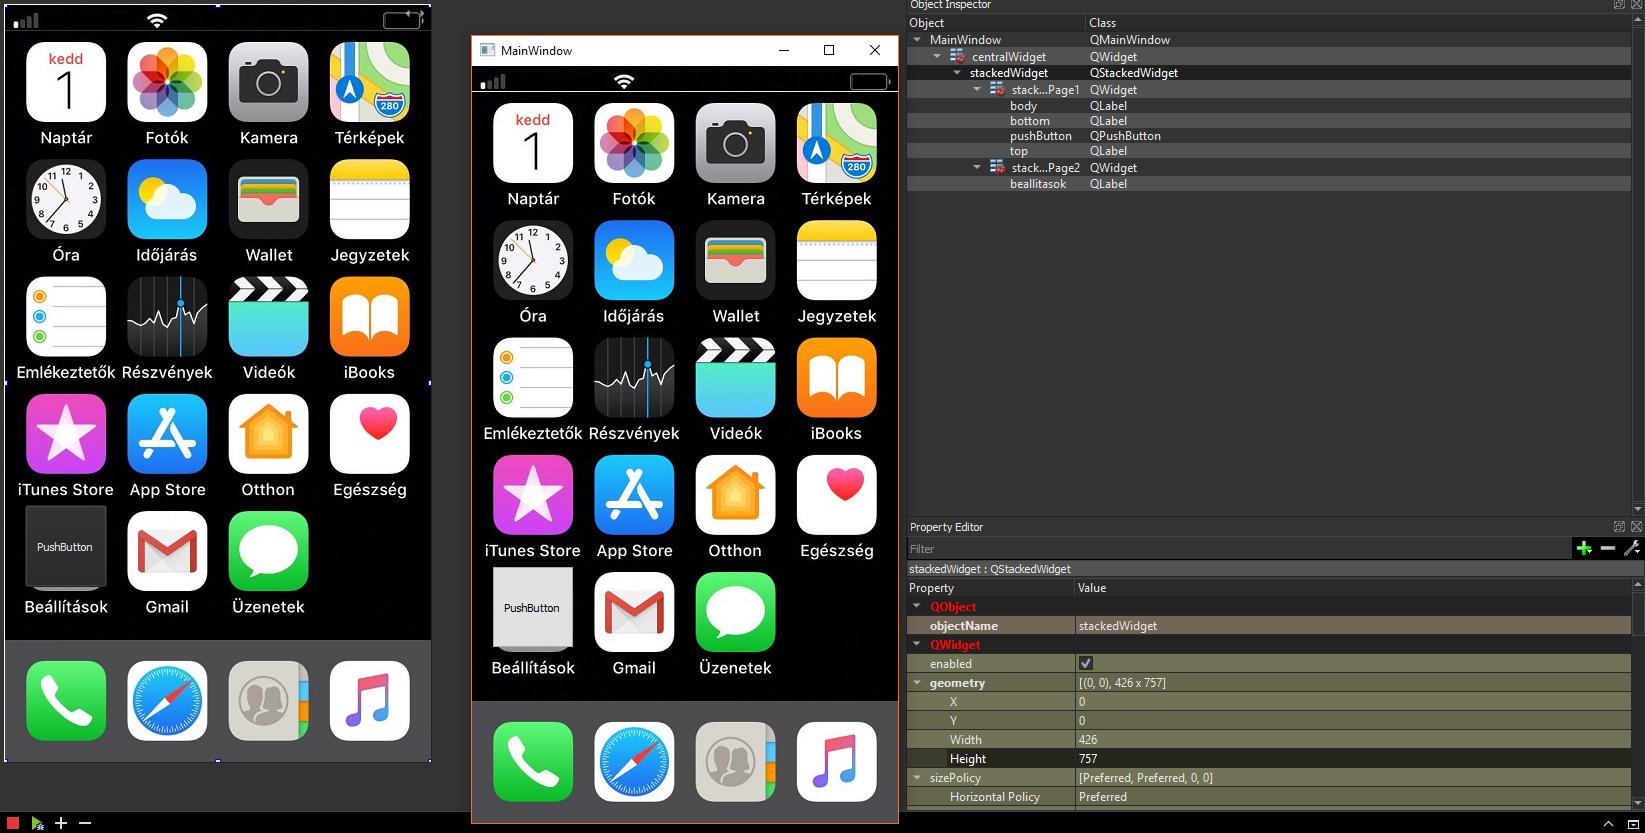
Task: Select the bottom QLabel row
Action: [x=1268, y=121]
